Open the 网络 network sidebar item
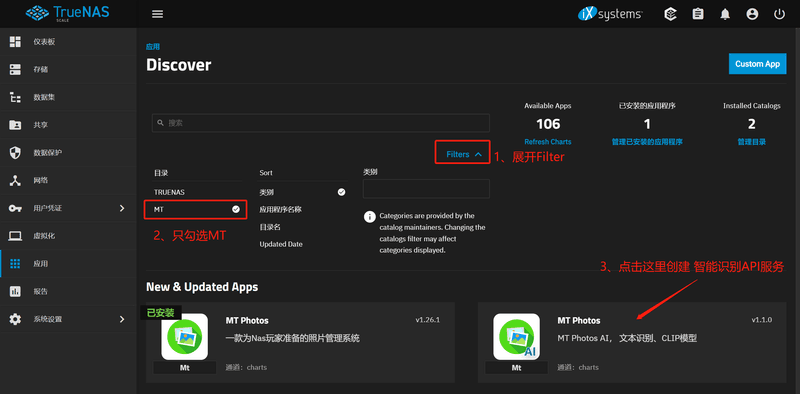The height and width of the screenshot is (394, 800). pos(68,181)
